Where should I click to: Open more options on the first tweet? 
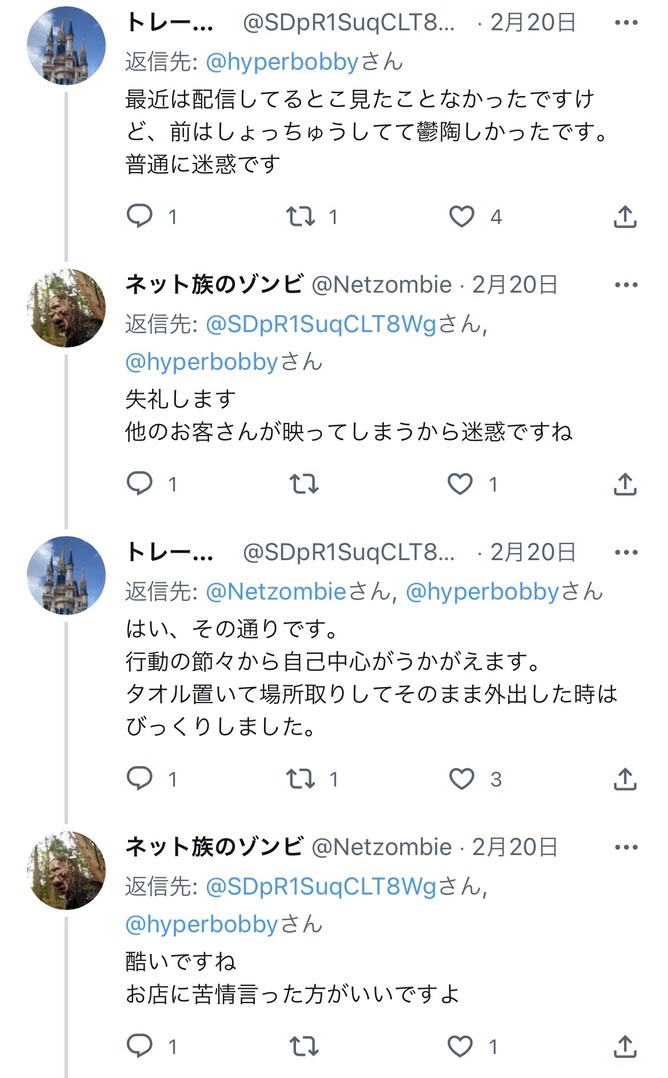[x=626, y=23]
